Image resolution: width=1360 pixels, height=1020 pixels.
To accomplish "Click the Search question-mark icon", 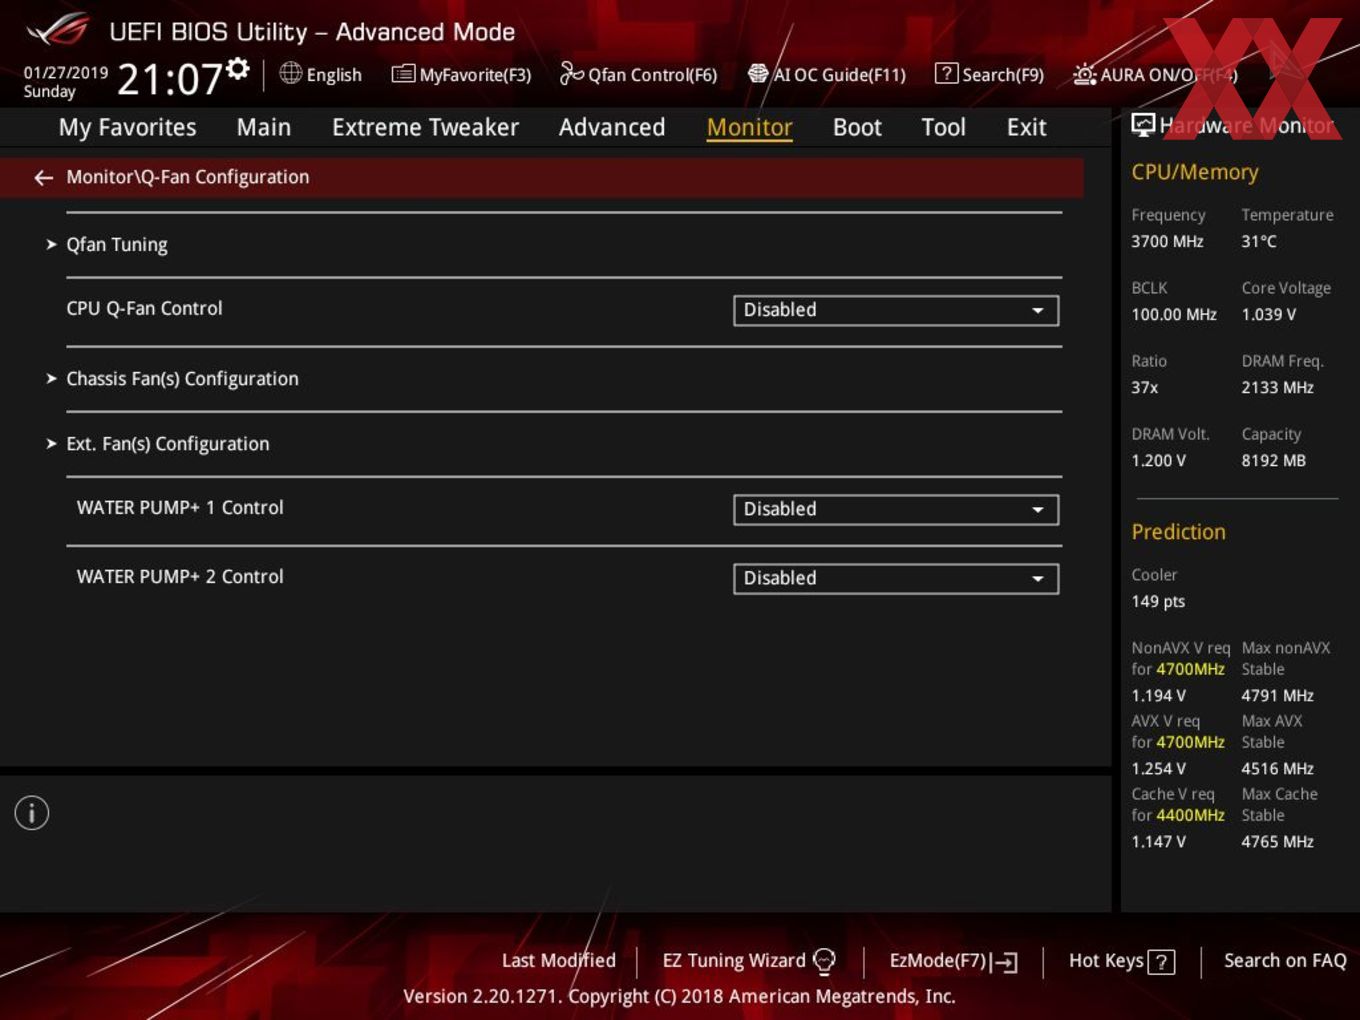I will coord(946,73).
